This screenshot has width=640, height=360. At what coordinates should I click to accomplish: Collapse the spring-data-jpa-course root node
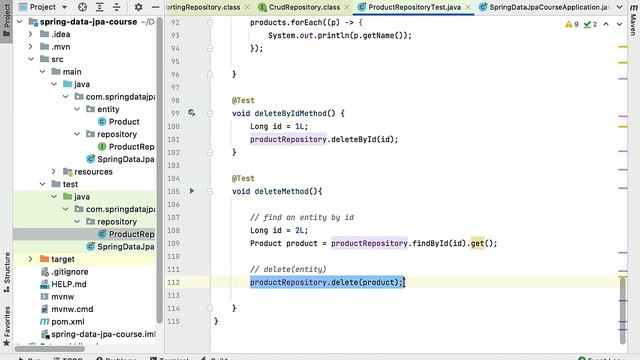pos(20,22)
